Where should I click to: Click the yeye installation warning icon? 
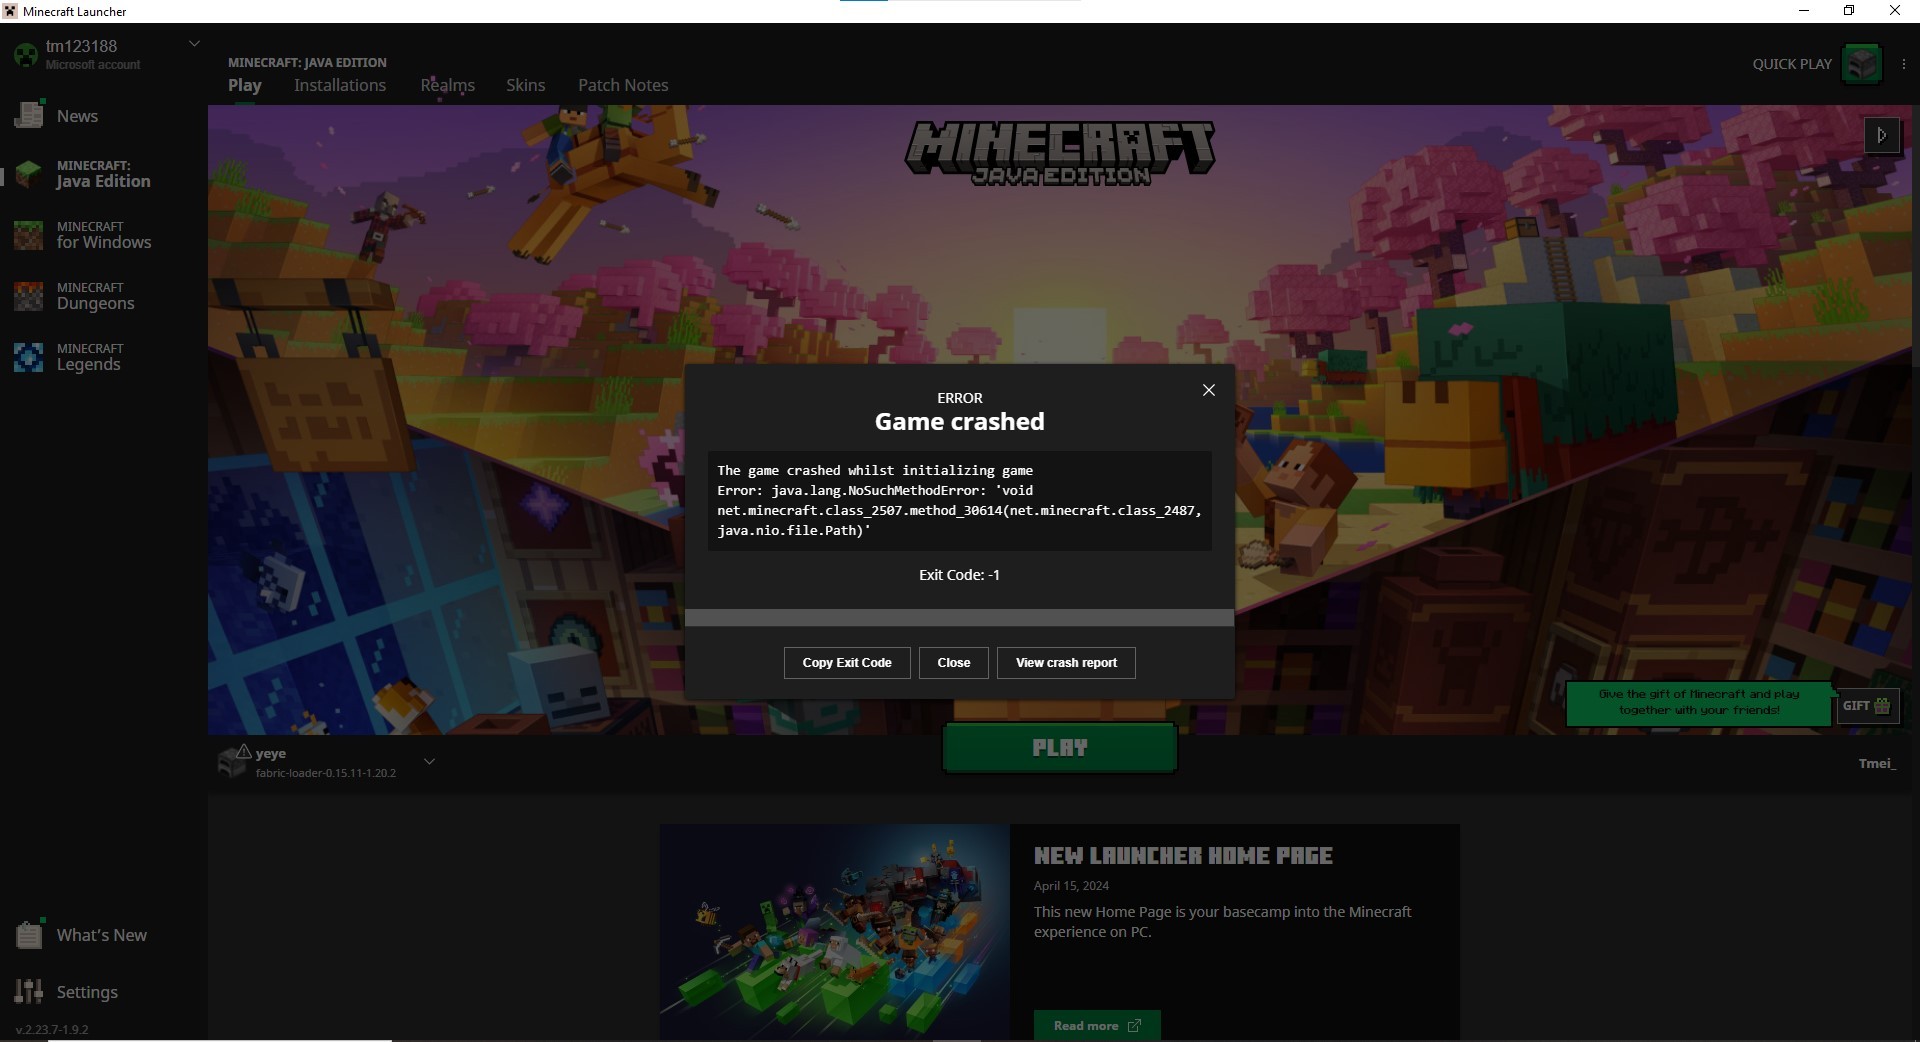(x=243, y=752)
